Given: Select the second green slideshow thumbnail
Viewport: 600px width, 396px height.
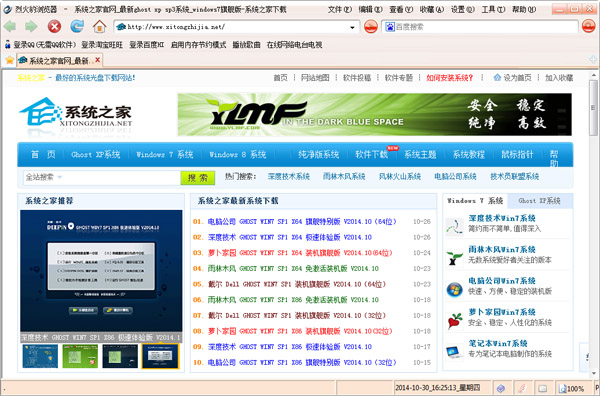Looking at the screenshot, I should pos(80,356).
